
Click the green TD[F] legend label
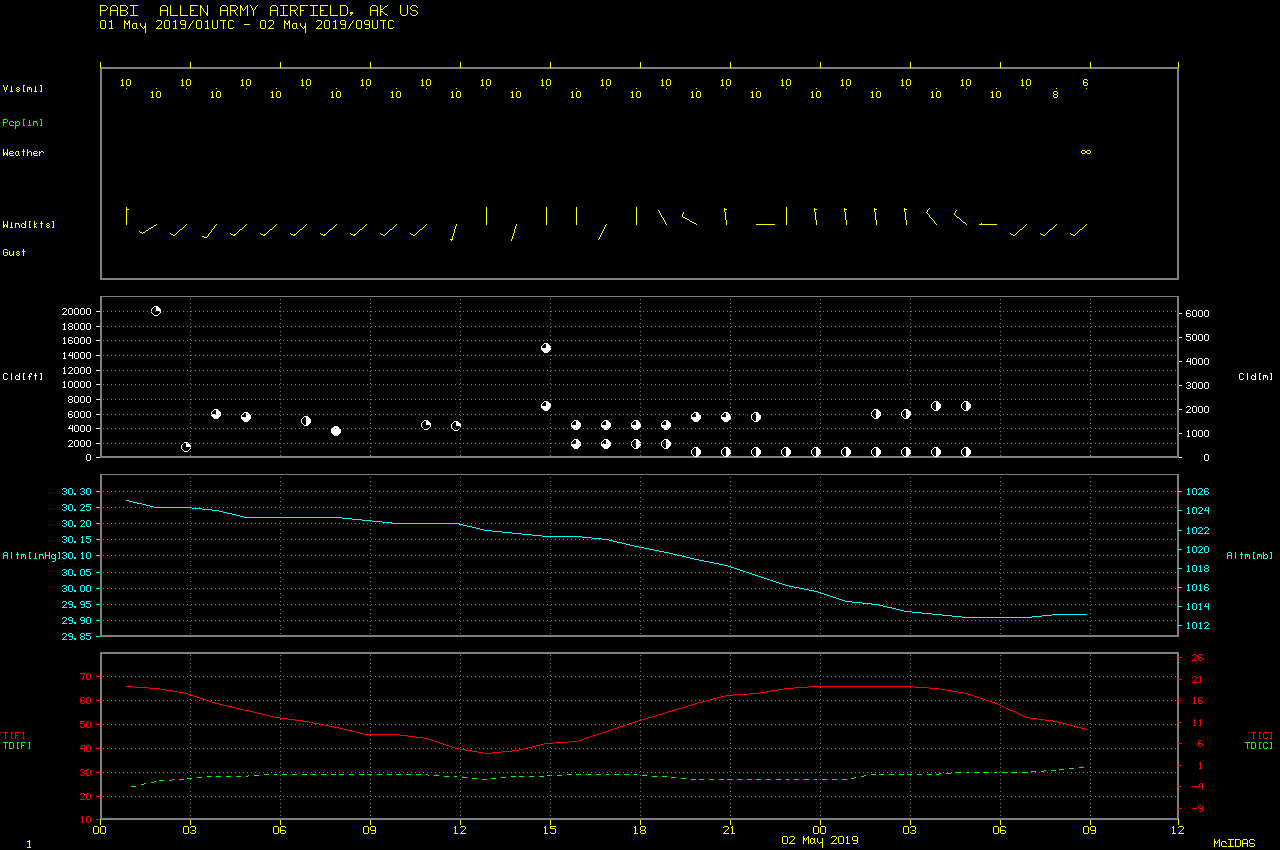click(17, 745)
